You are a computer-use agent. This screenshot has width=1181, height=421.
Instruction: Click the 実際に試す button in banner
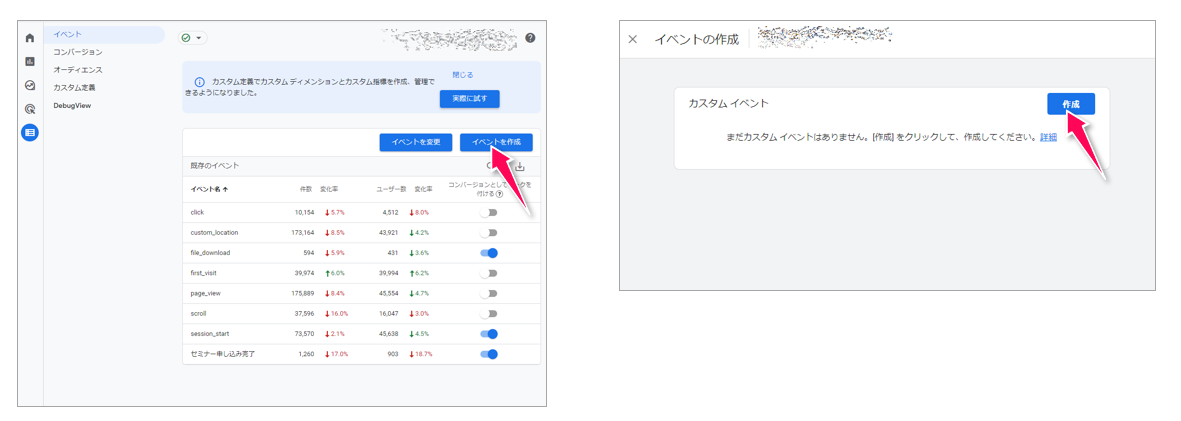pyautogui.click(x=469, y=99)
